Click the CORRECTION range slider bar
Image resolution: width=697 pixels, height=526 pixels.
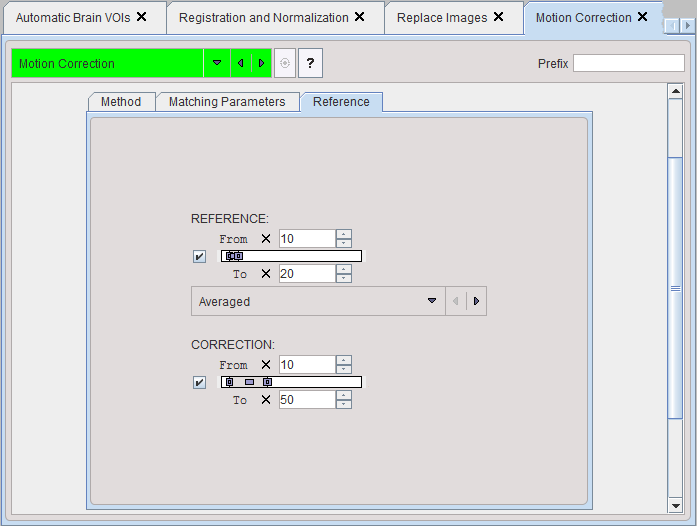292,382
